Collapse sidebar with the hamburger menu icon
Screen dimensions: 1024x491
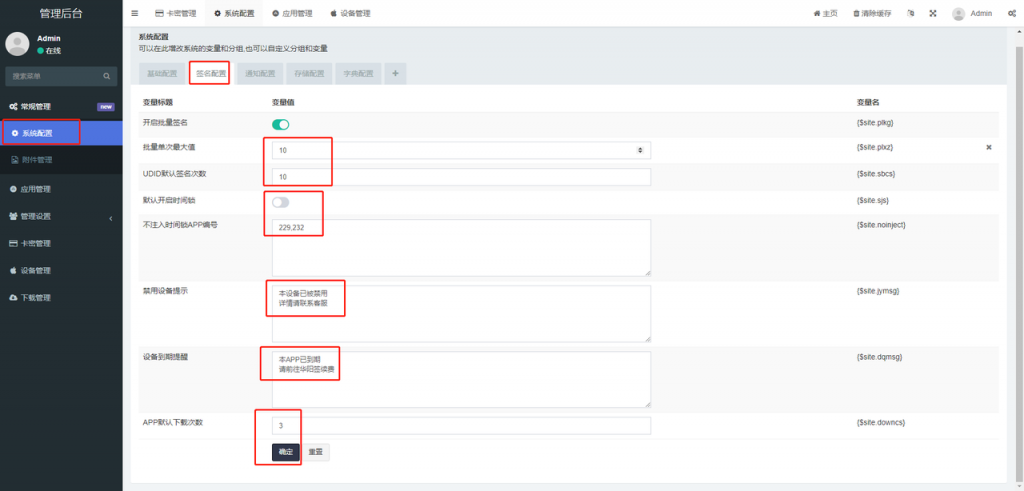click(x=135, y=14)
